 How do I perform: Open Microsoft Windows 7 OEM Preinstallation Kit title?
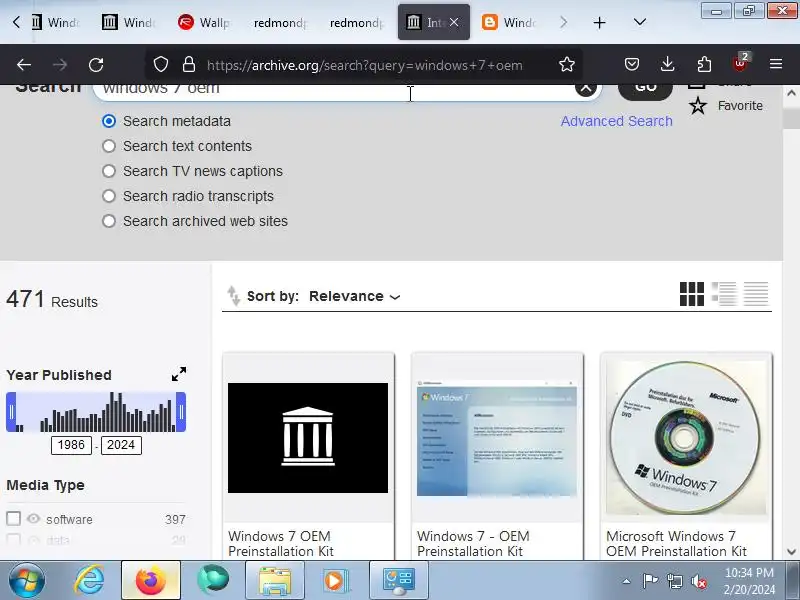tap(676, 544)
